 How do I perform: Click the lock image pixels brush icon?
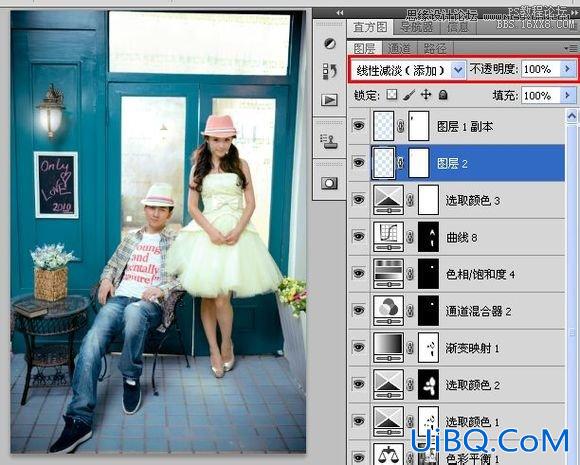tap(409, 95)
